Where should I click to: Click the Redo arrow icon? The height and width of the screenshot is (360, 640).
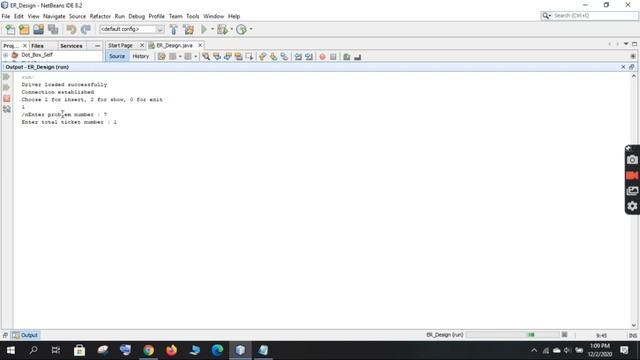[x=86, y=29]
